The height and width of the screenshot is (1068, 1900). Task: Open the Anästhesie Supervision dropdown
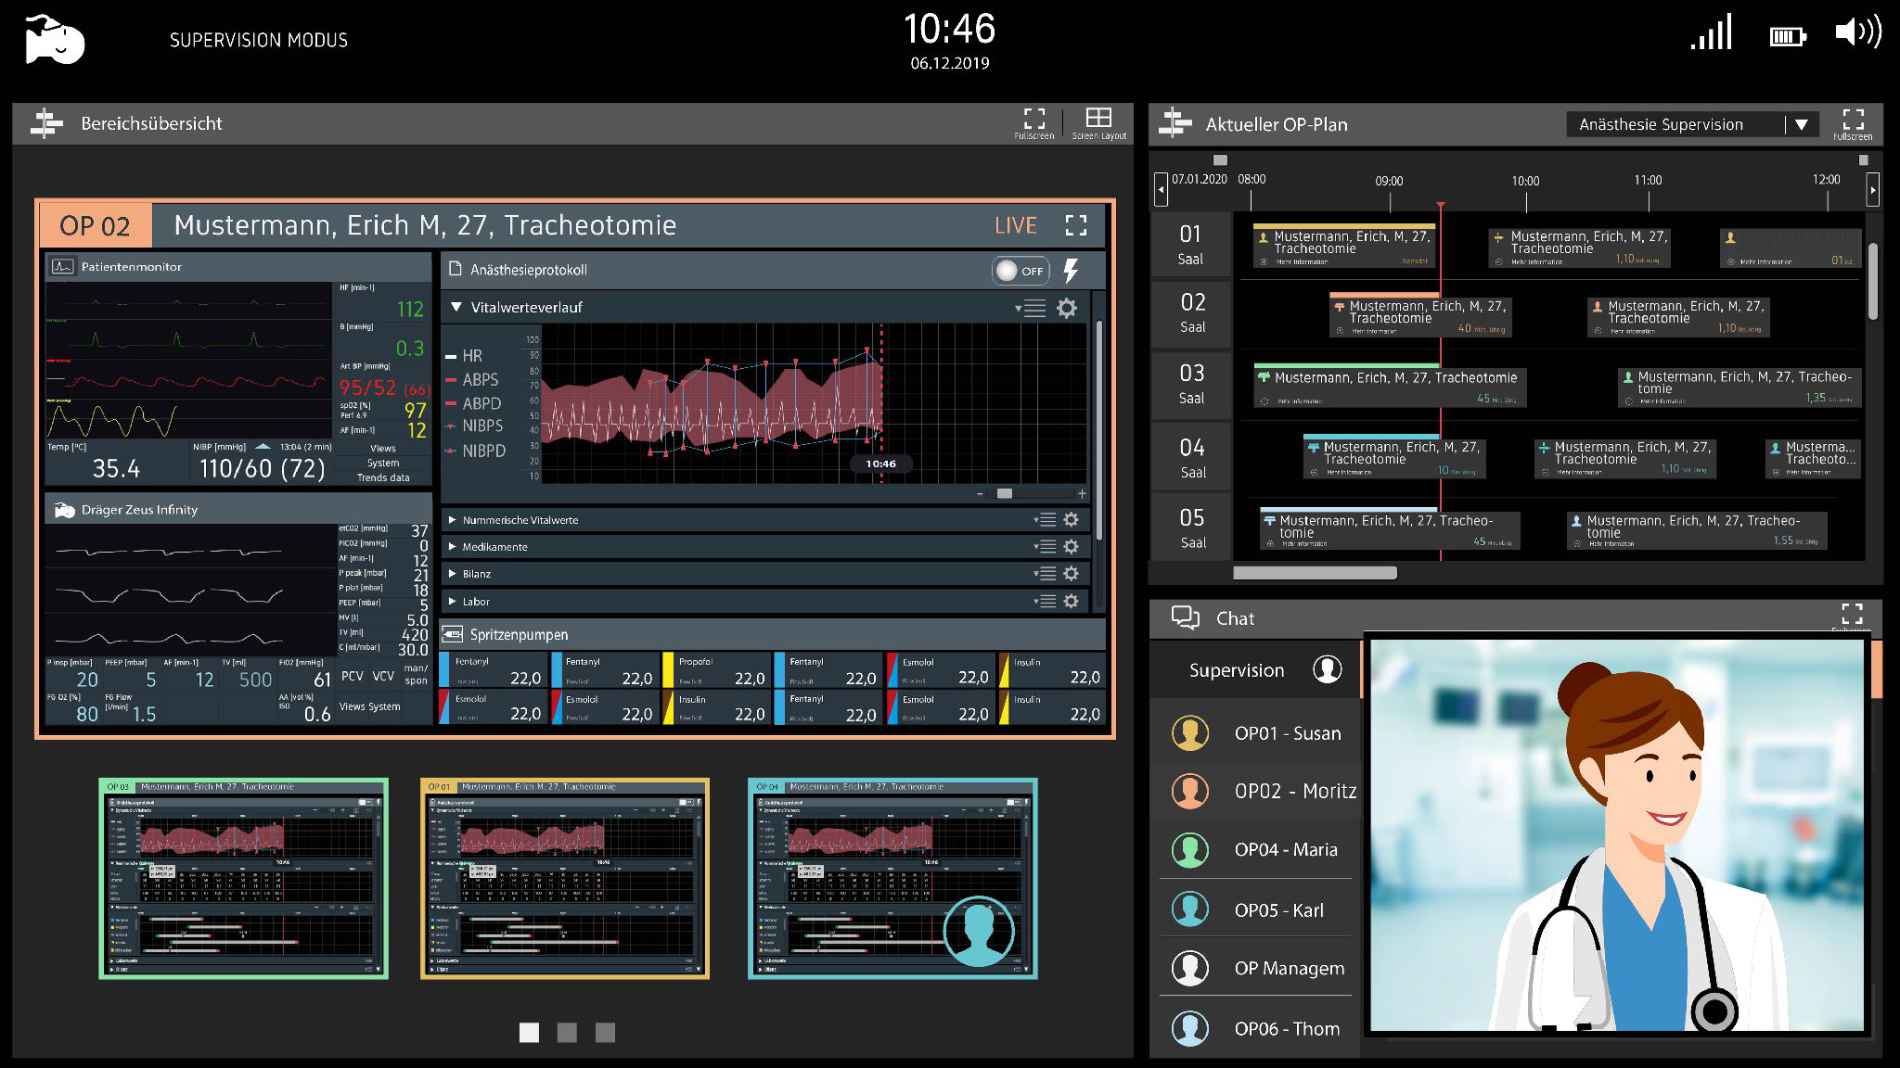tap(1692, 124)
